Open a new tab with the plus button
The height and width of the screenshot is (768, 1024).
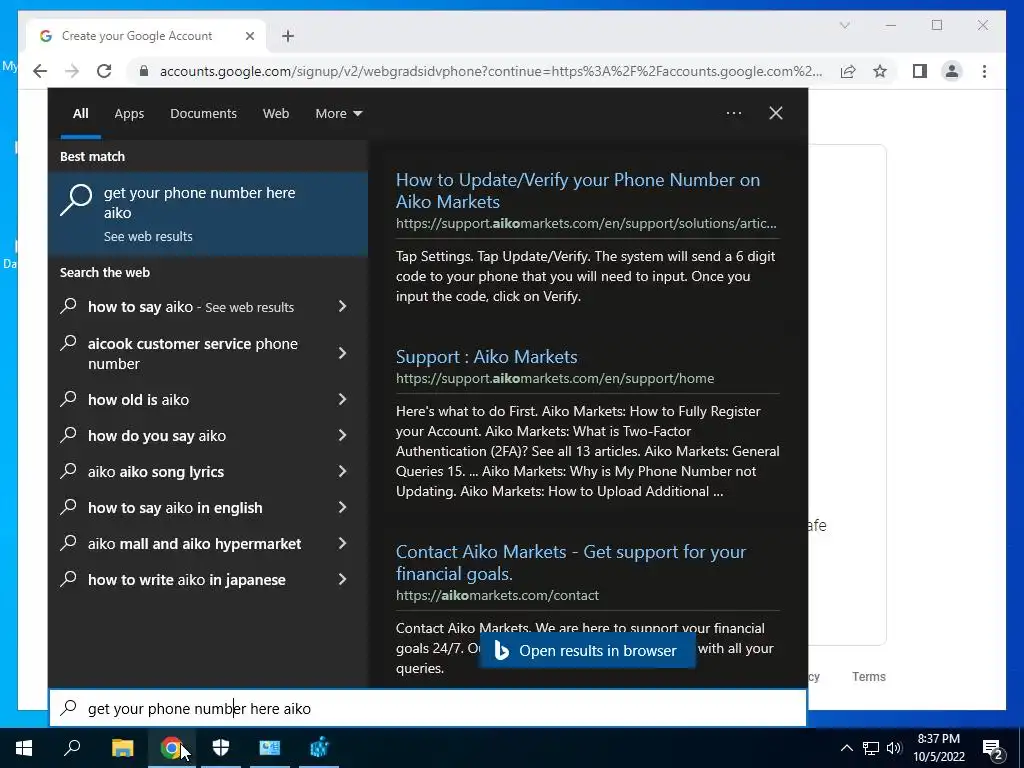click(288, 36)
